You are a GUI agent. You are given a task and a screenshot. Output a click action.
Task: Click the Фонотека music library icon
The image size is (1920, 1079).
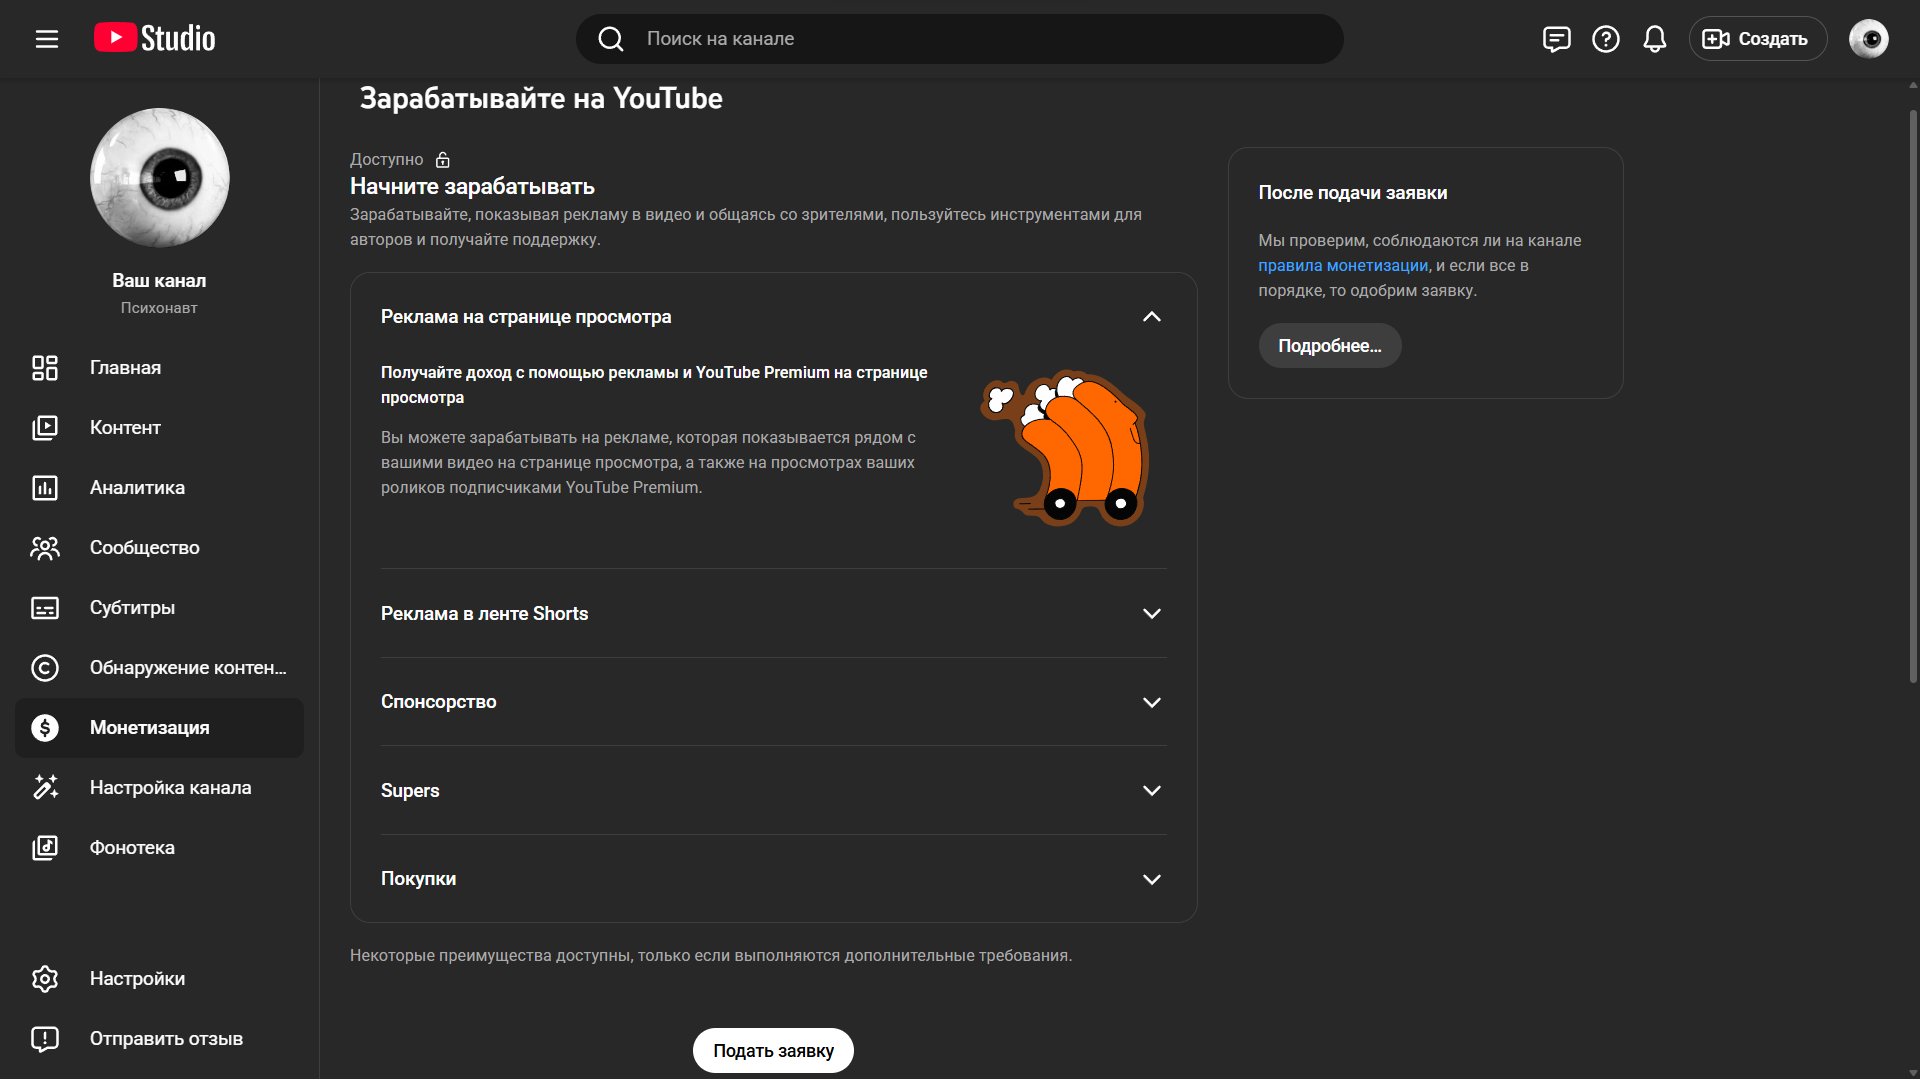pyautogui.click(x=45, y=848)
